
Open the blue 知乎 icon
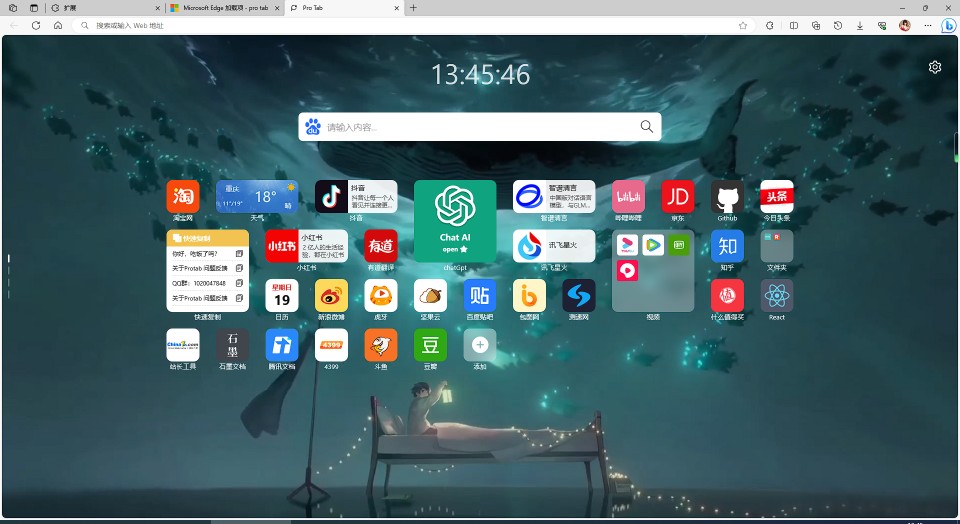[x=727, y=246]
